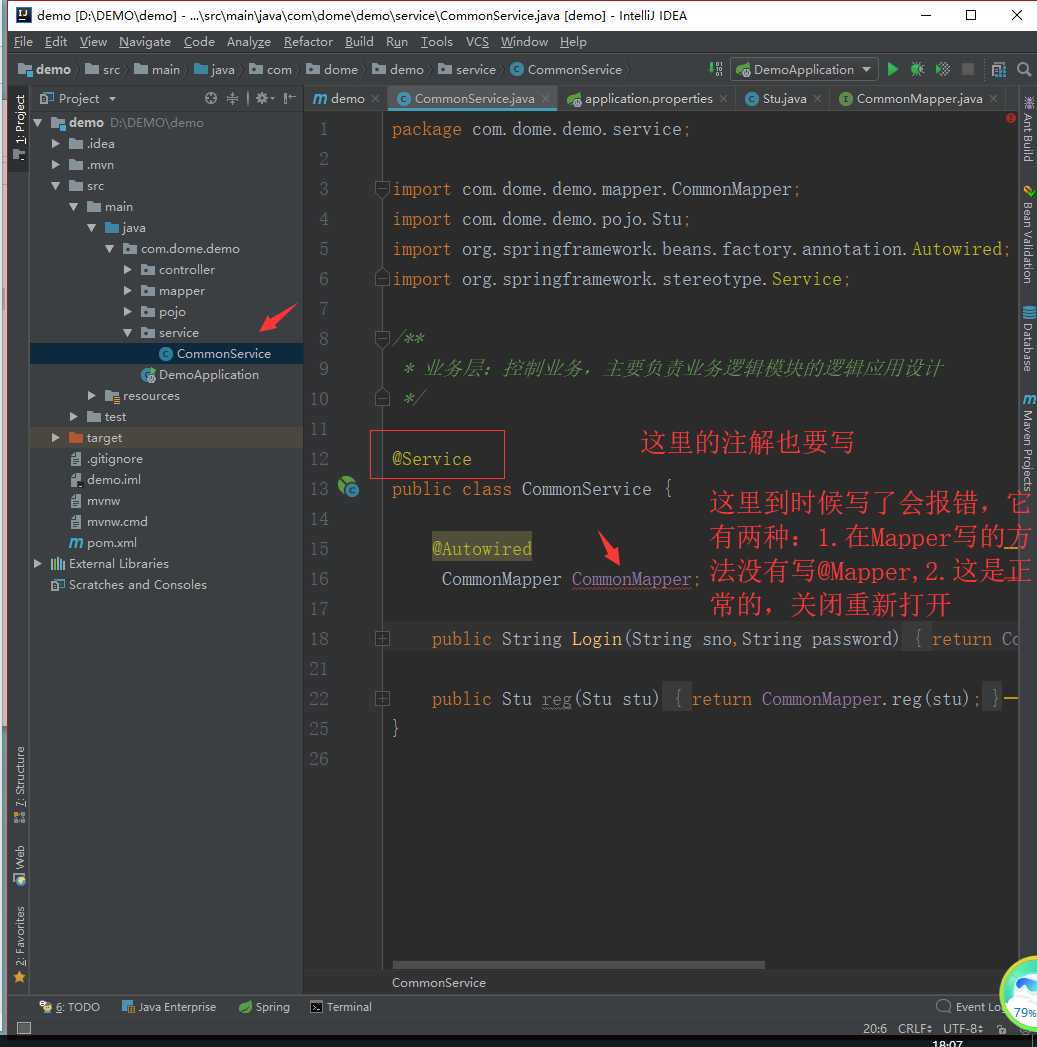Viewport: 1037px width, 1047px height.
Task: Collapse all in Project panel icon
Action: [x=232, y=98]
